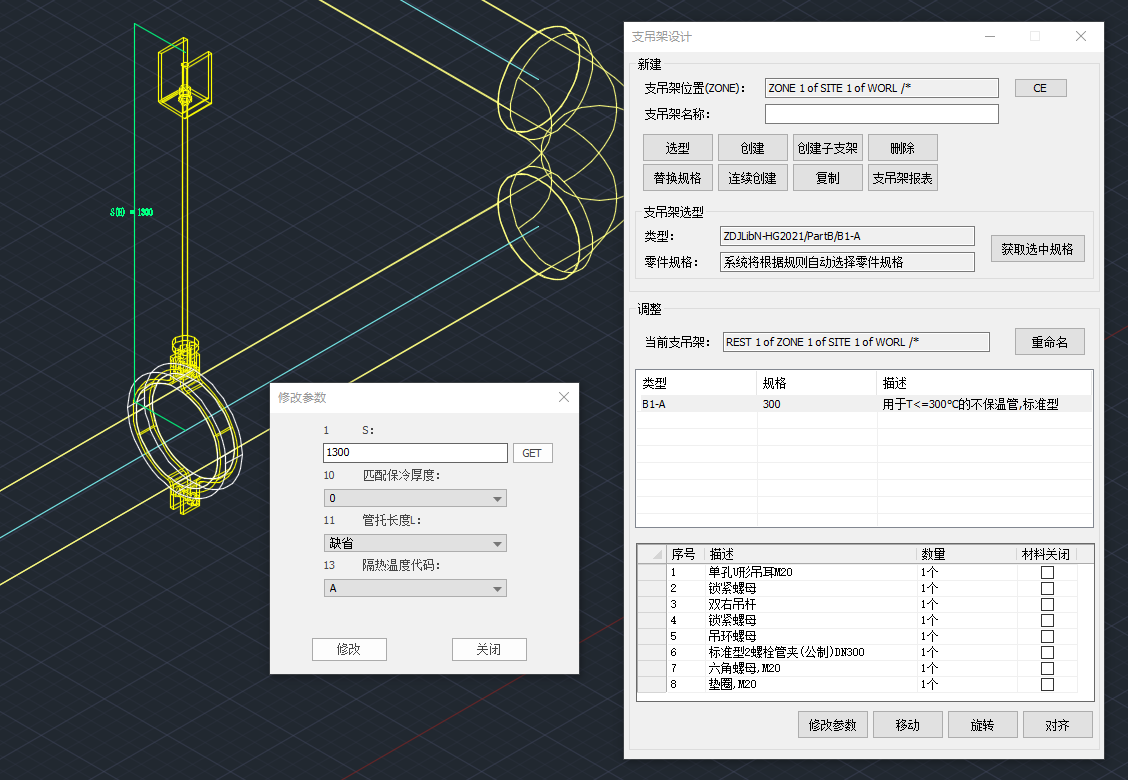Close the 修改参数 dialog with X icon

pyautogui.click(x=564, y=398)
